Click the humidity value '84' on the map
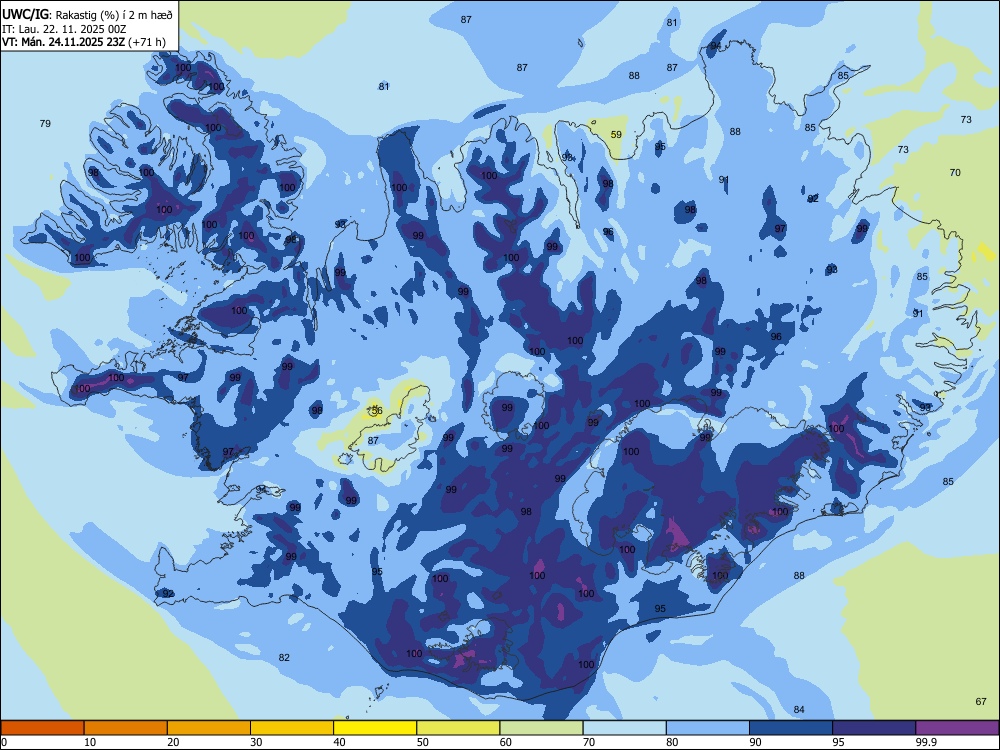Image resolution: width=1000 pixels, height=750 pixels. 799,710
